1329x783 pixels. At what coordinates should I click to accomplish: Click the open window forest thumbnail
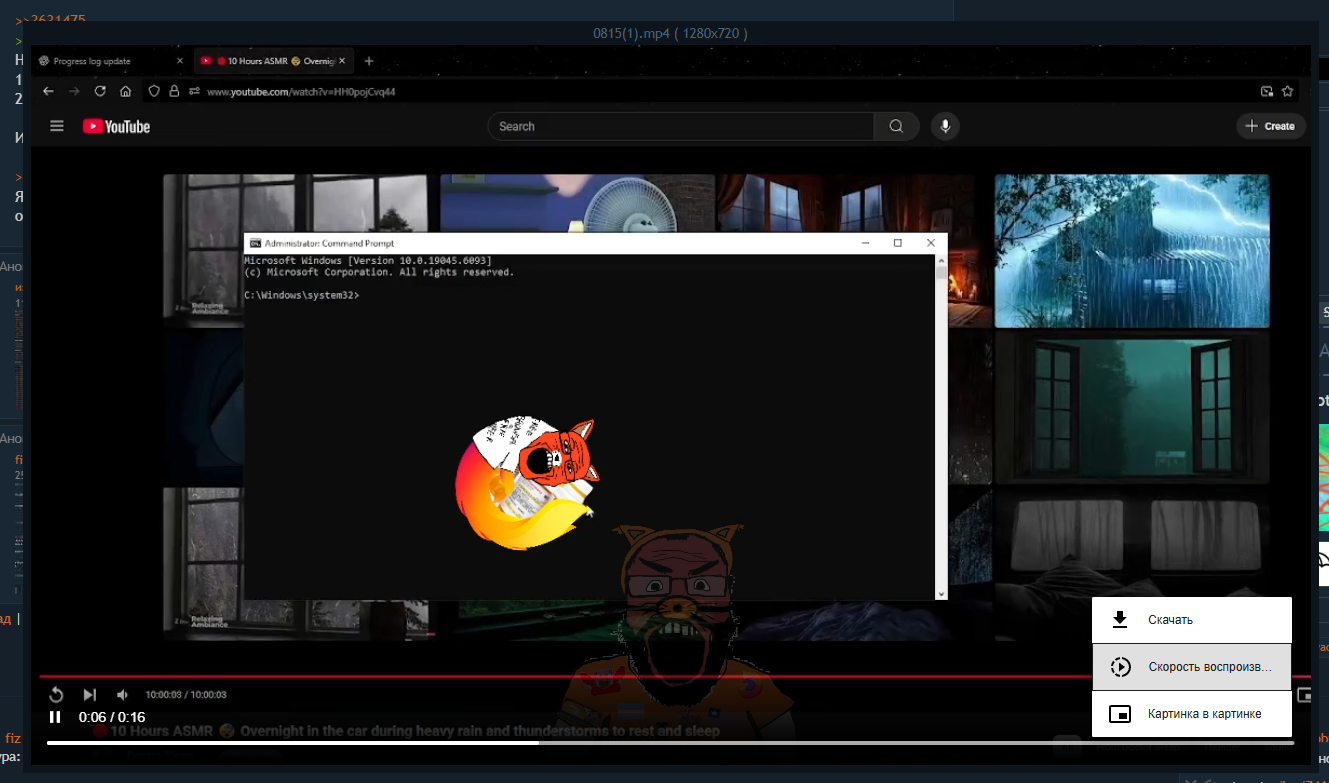point(1132,406)
